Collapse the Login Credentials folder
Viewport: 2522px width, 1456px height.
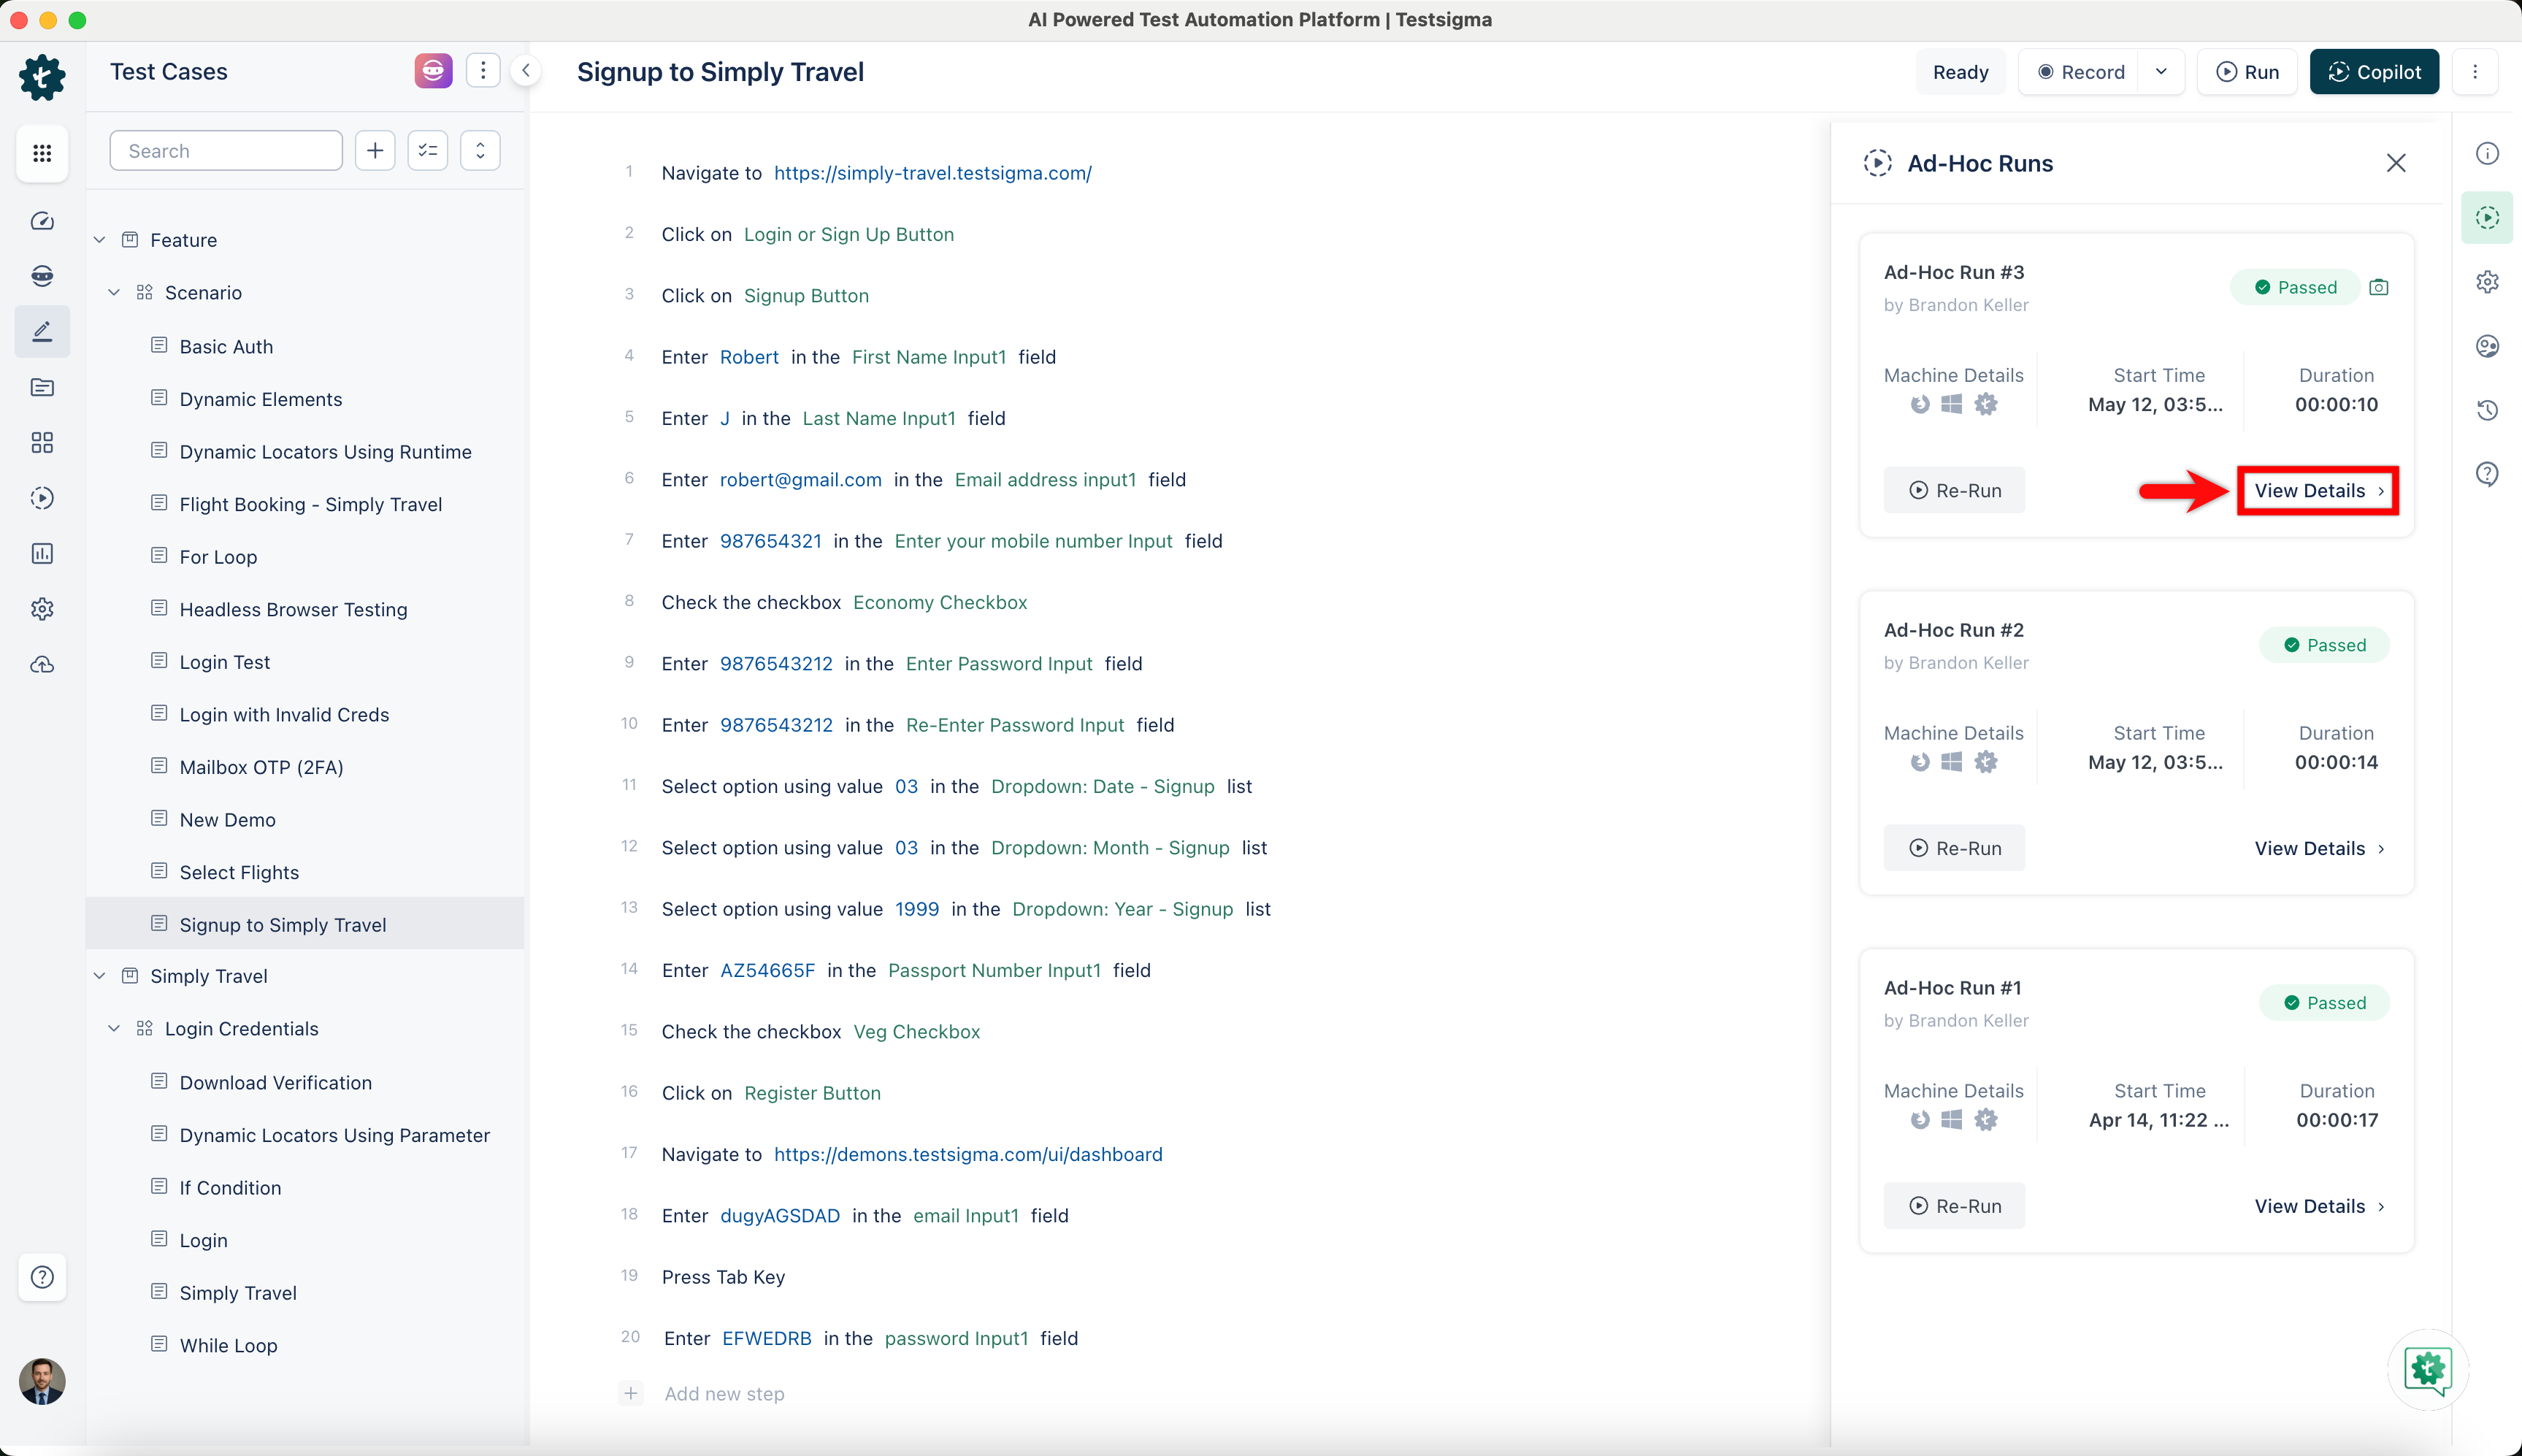pyautogui.click(x=114, y=1029)
